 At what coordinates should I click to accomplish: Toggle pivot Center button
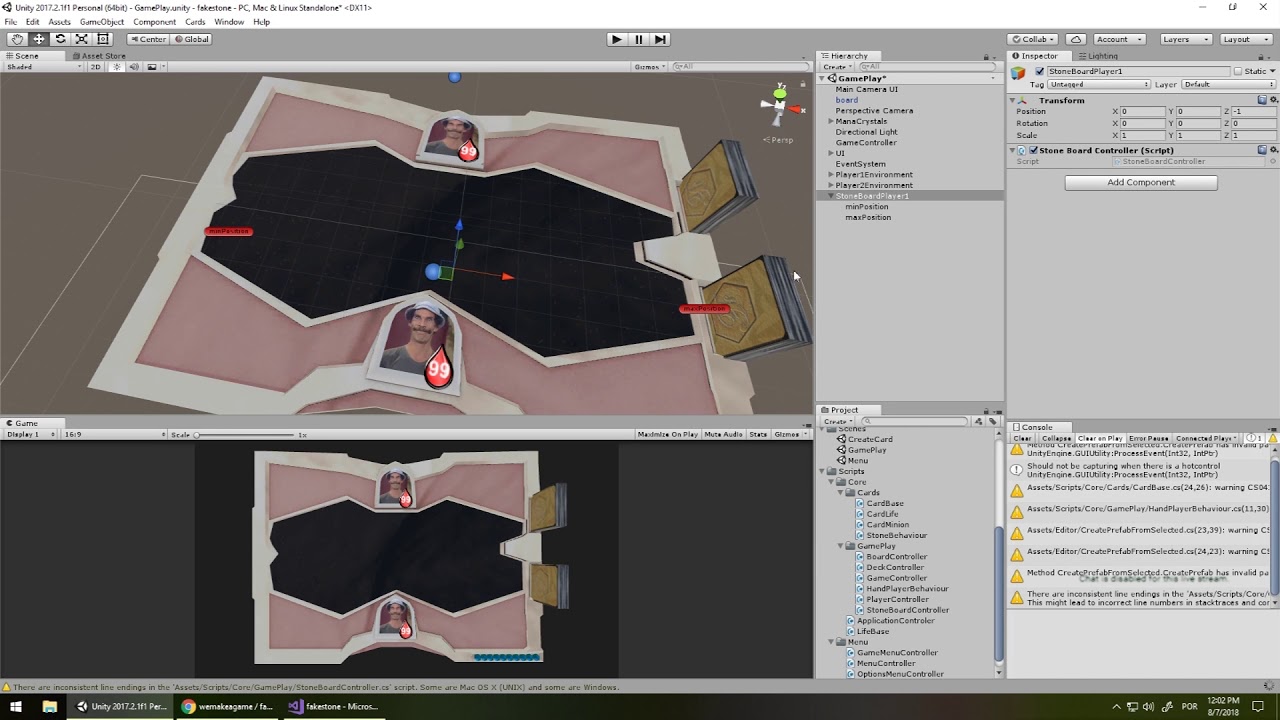[x=148, y=39]
